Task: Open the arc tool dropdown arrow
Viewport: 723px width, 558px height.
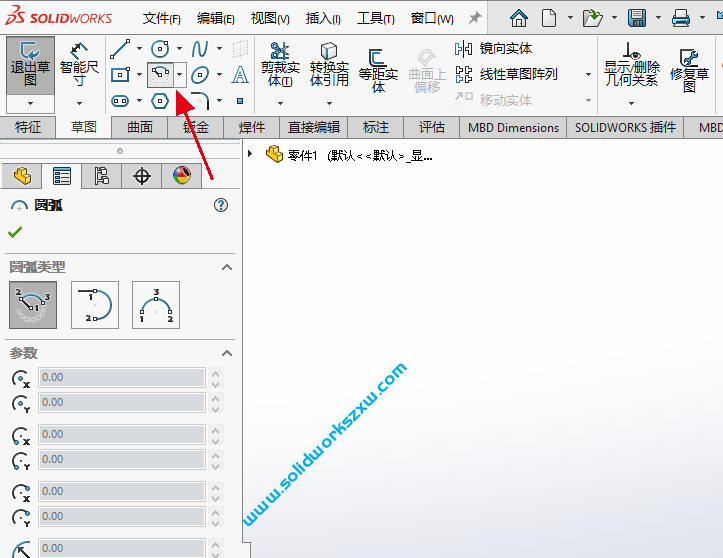Action: (180, 74)
